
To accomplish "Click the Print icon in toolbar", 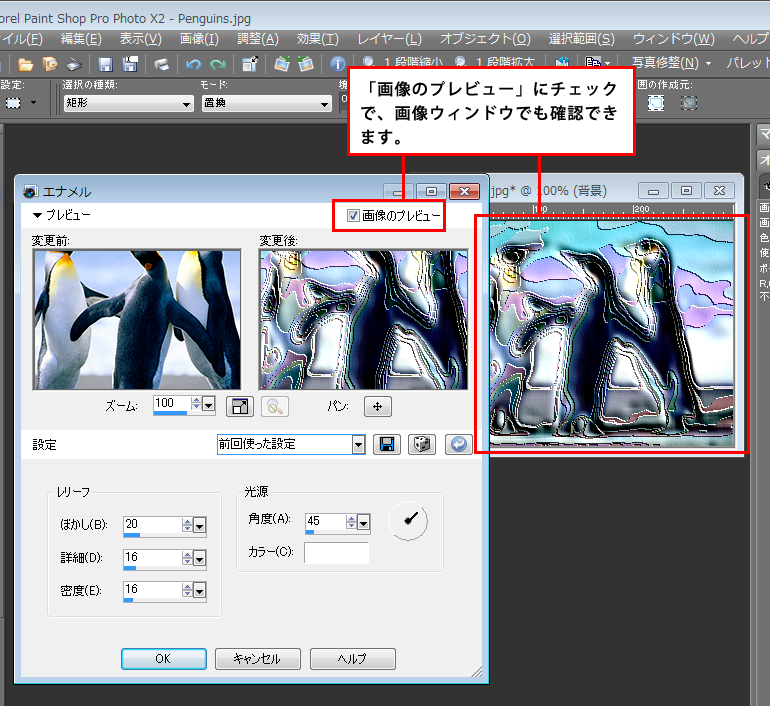I will click(x=161, y=64).
